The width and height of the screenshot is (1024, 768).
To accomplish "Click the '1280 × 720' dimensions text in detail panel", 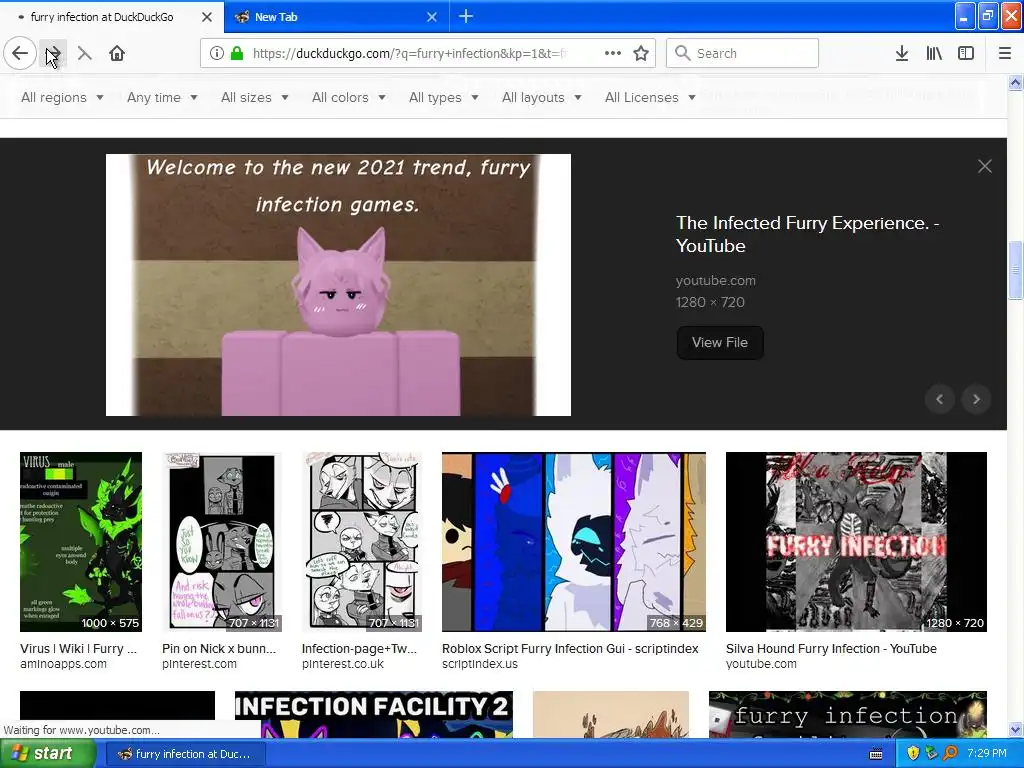I will [710, 302].
